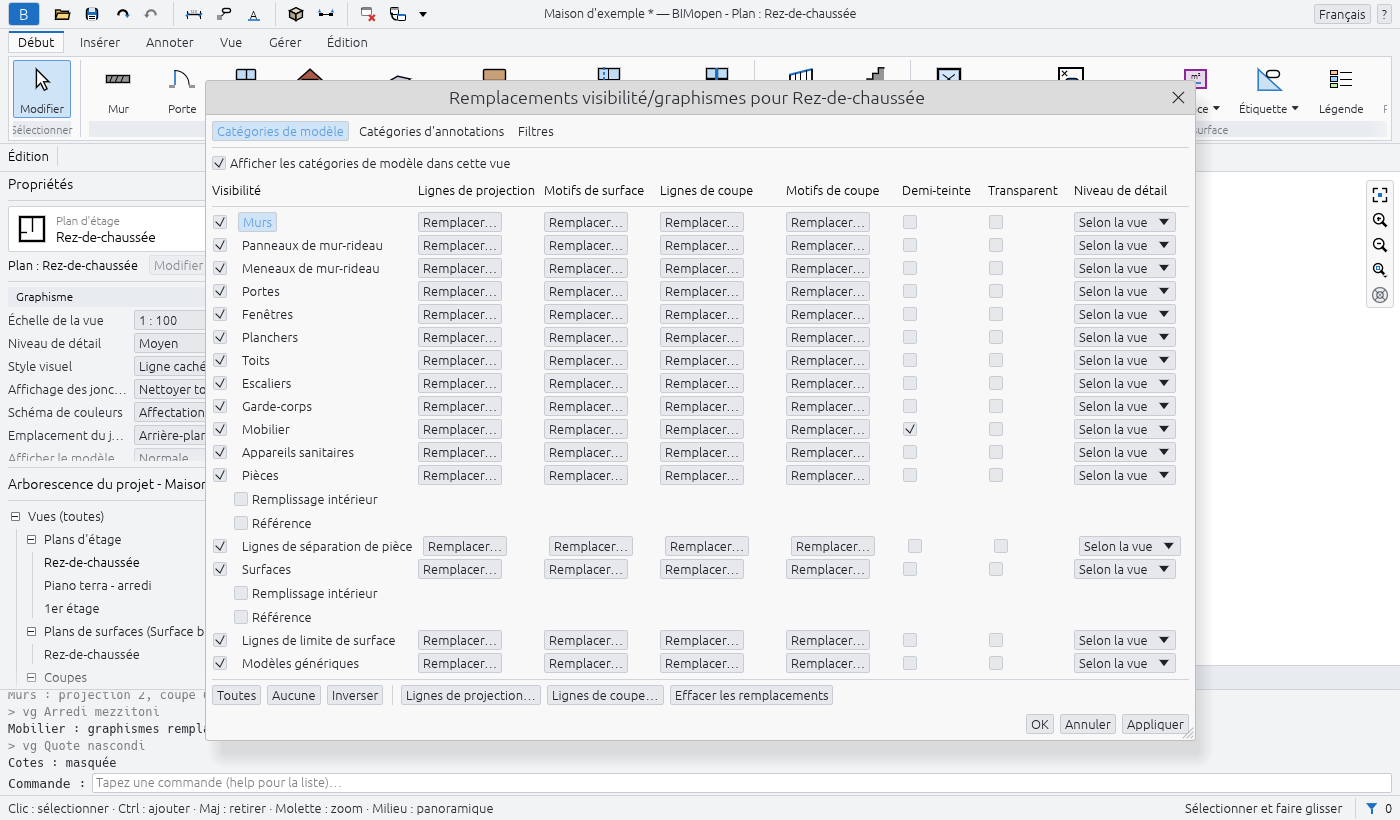Click the Annuler button
The image size is (1400, 820).
(1087, 724)
